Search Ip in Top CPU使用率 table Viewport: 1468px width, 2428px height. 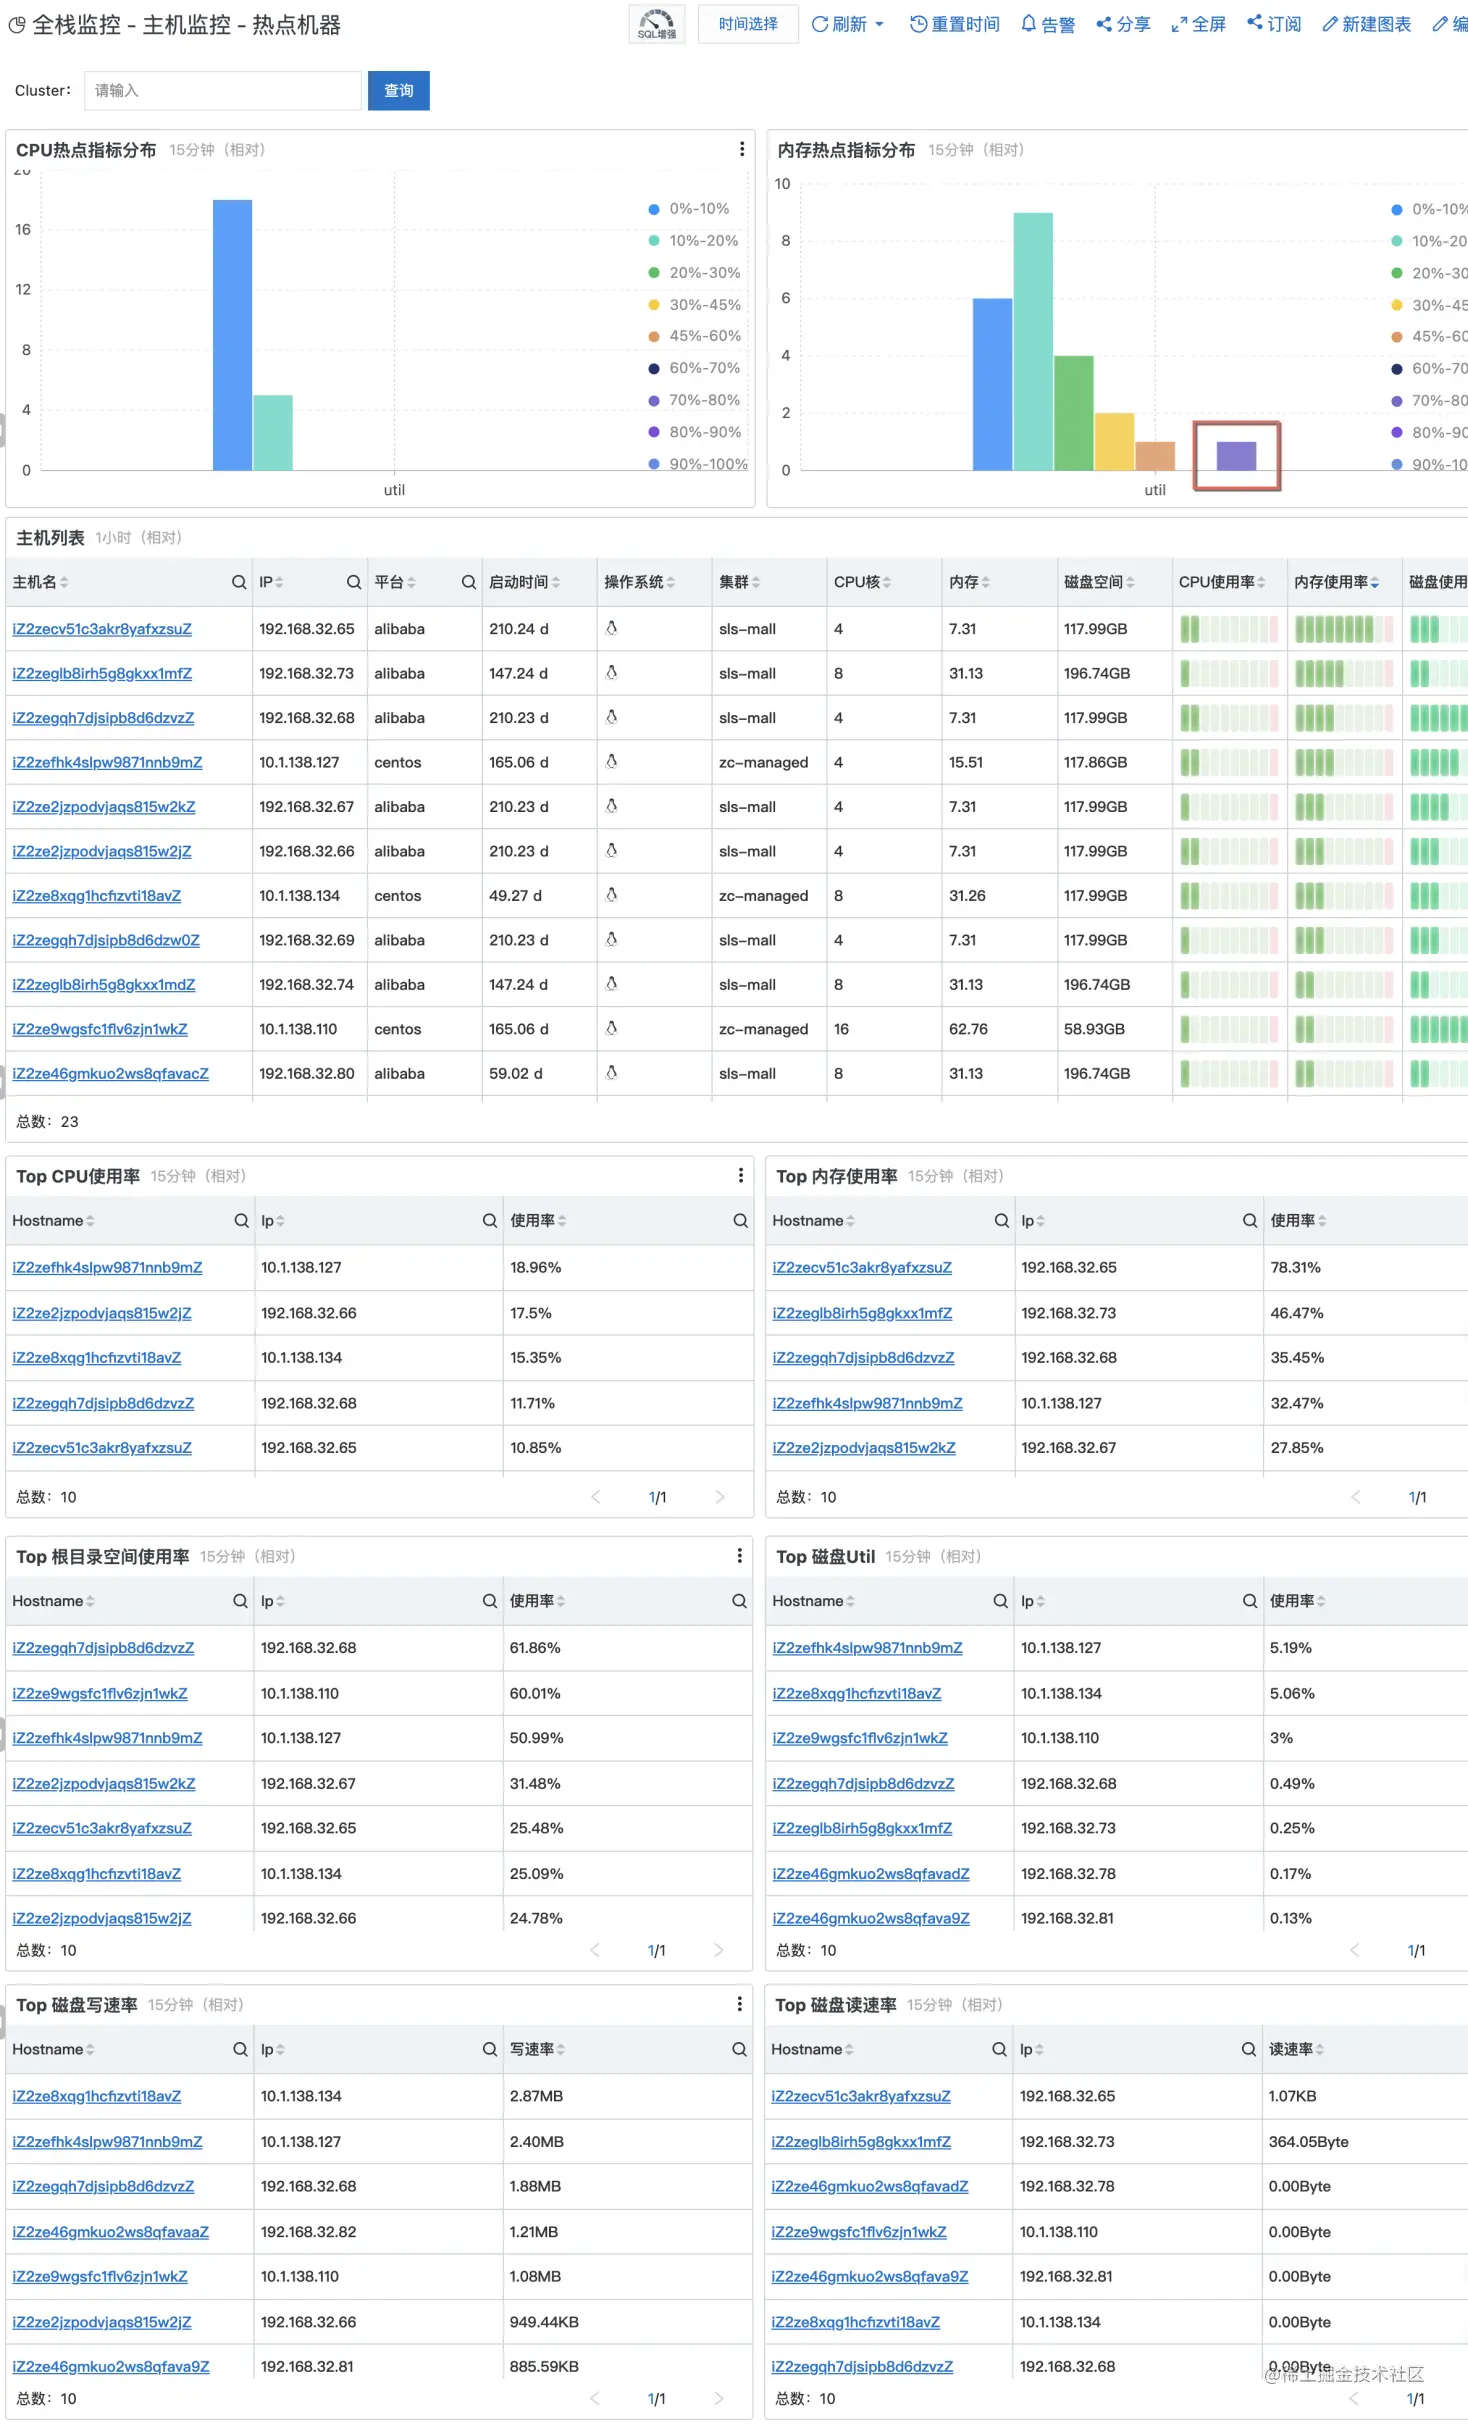tap(490, 1220)
